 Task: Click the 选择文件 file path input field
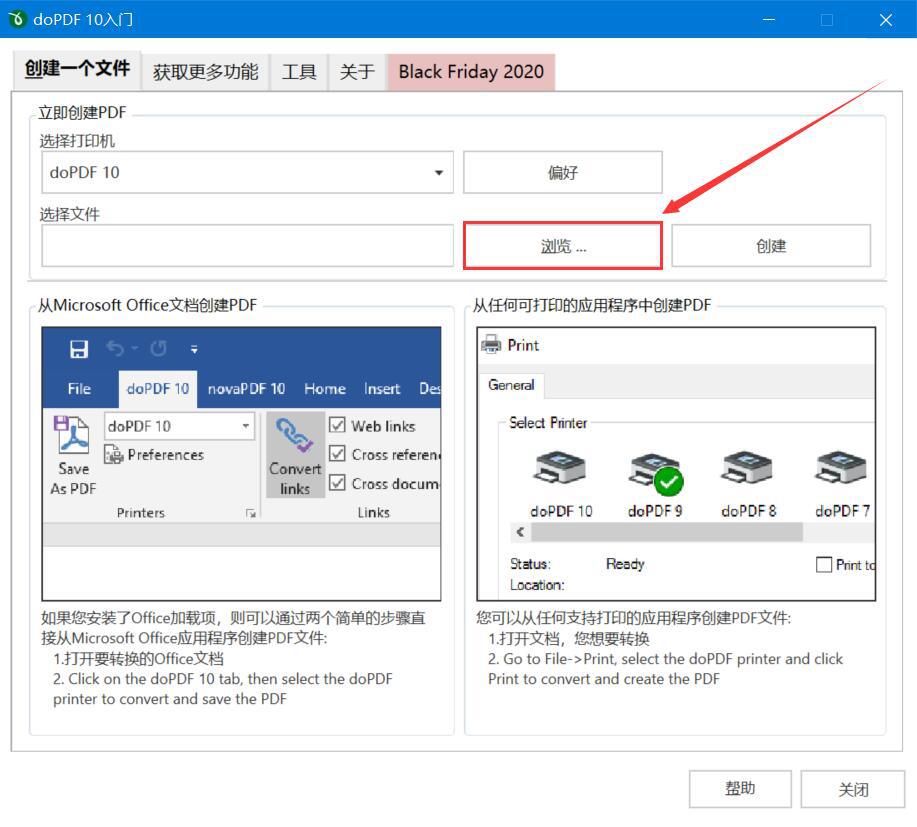point(247,246)
